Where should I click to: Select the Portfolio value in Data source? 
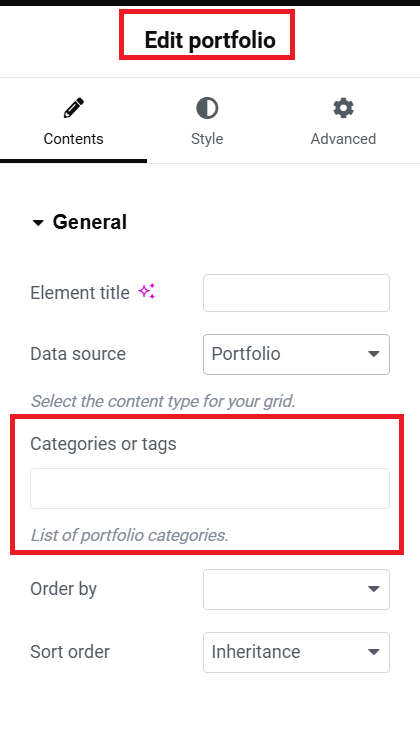[x=246, y=354]
